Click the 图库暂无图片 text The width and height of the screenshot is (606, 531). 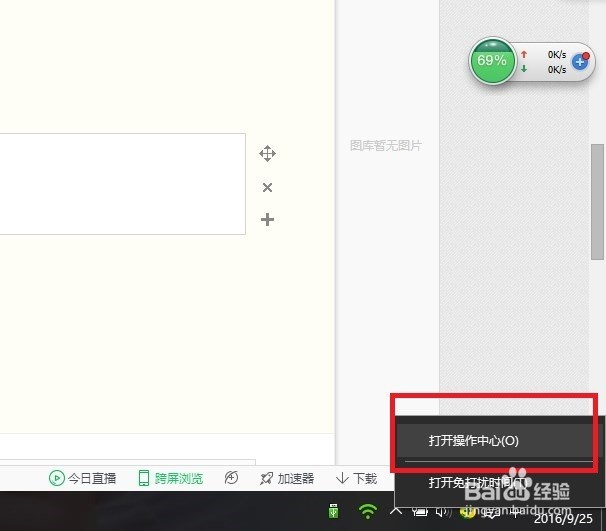(385, 145)
